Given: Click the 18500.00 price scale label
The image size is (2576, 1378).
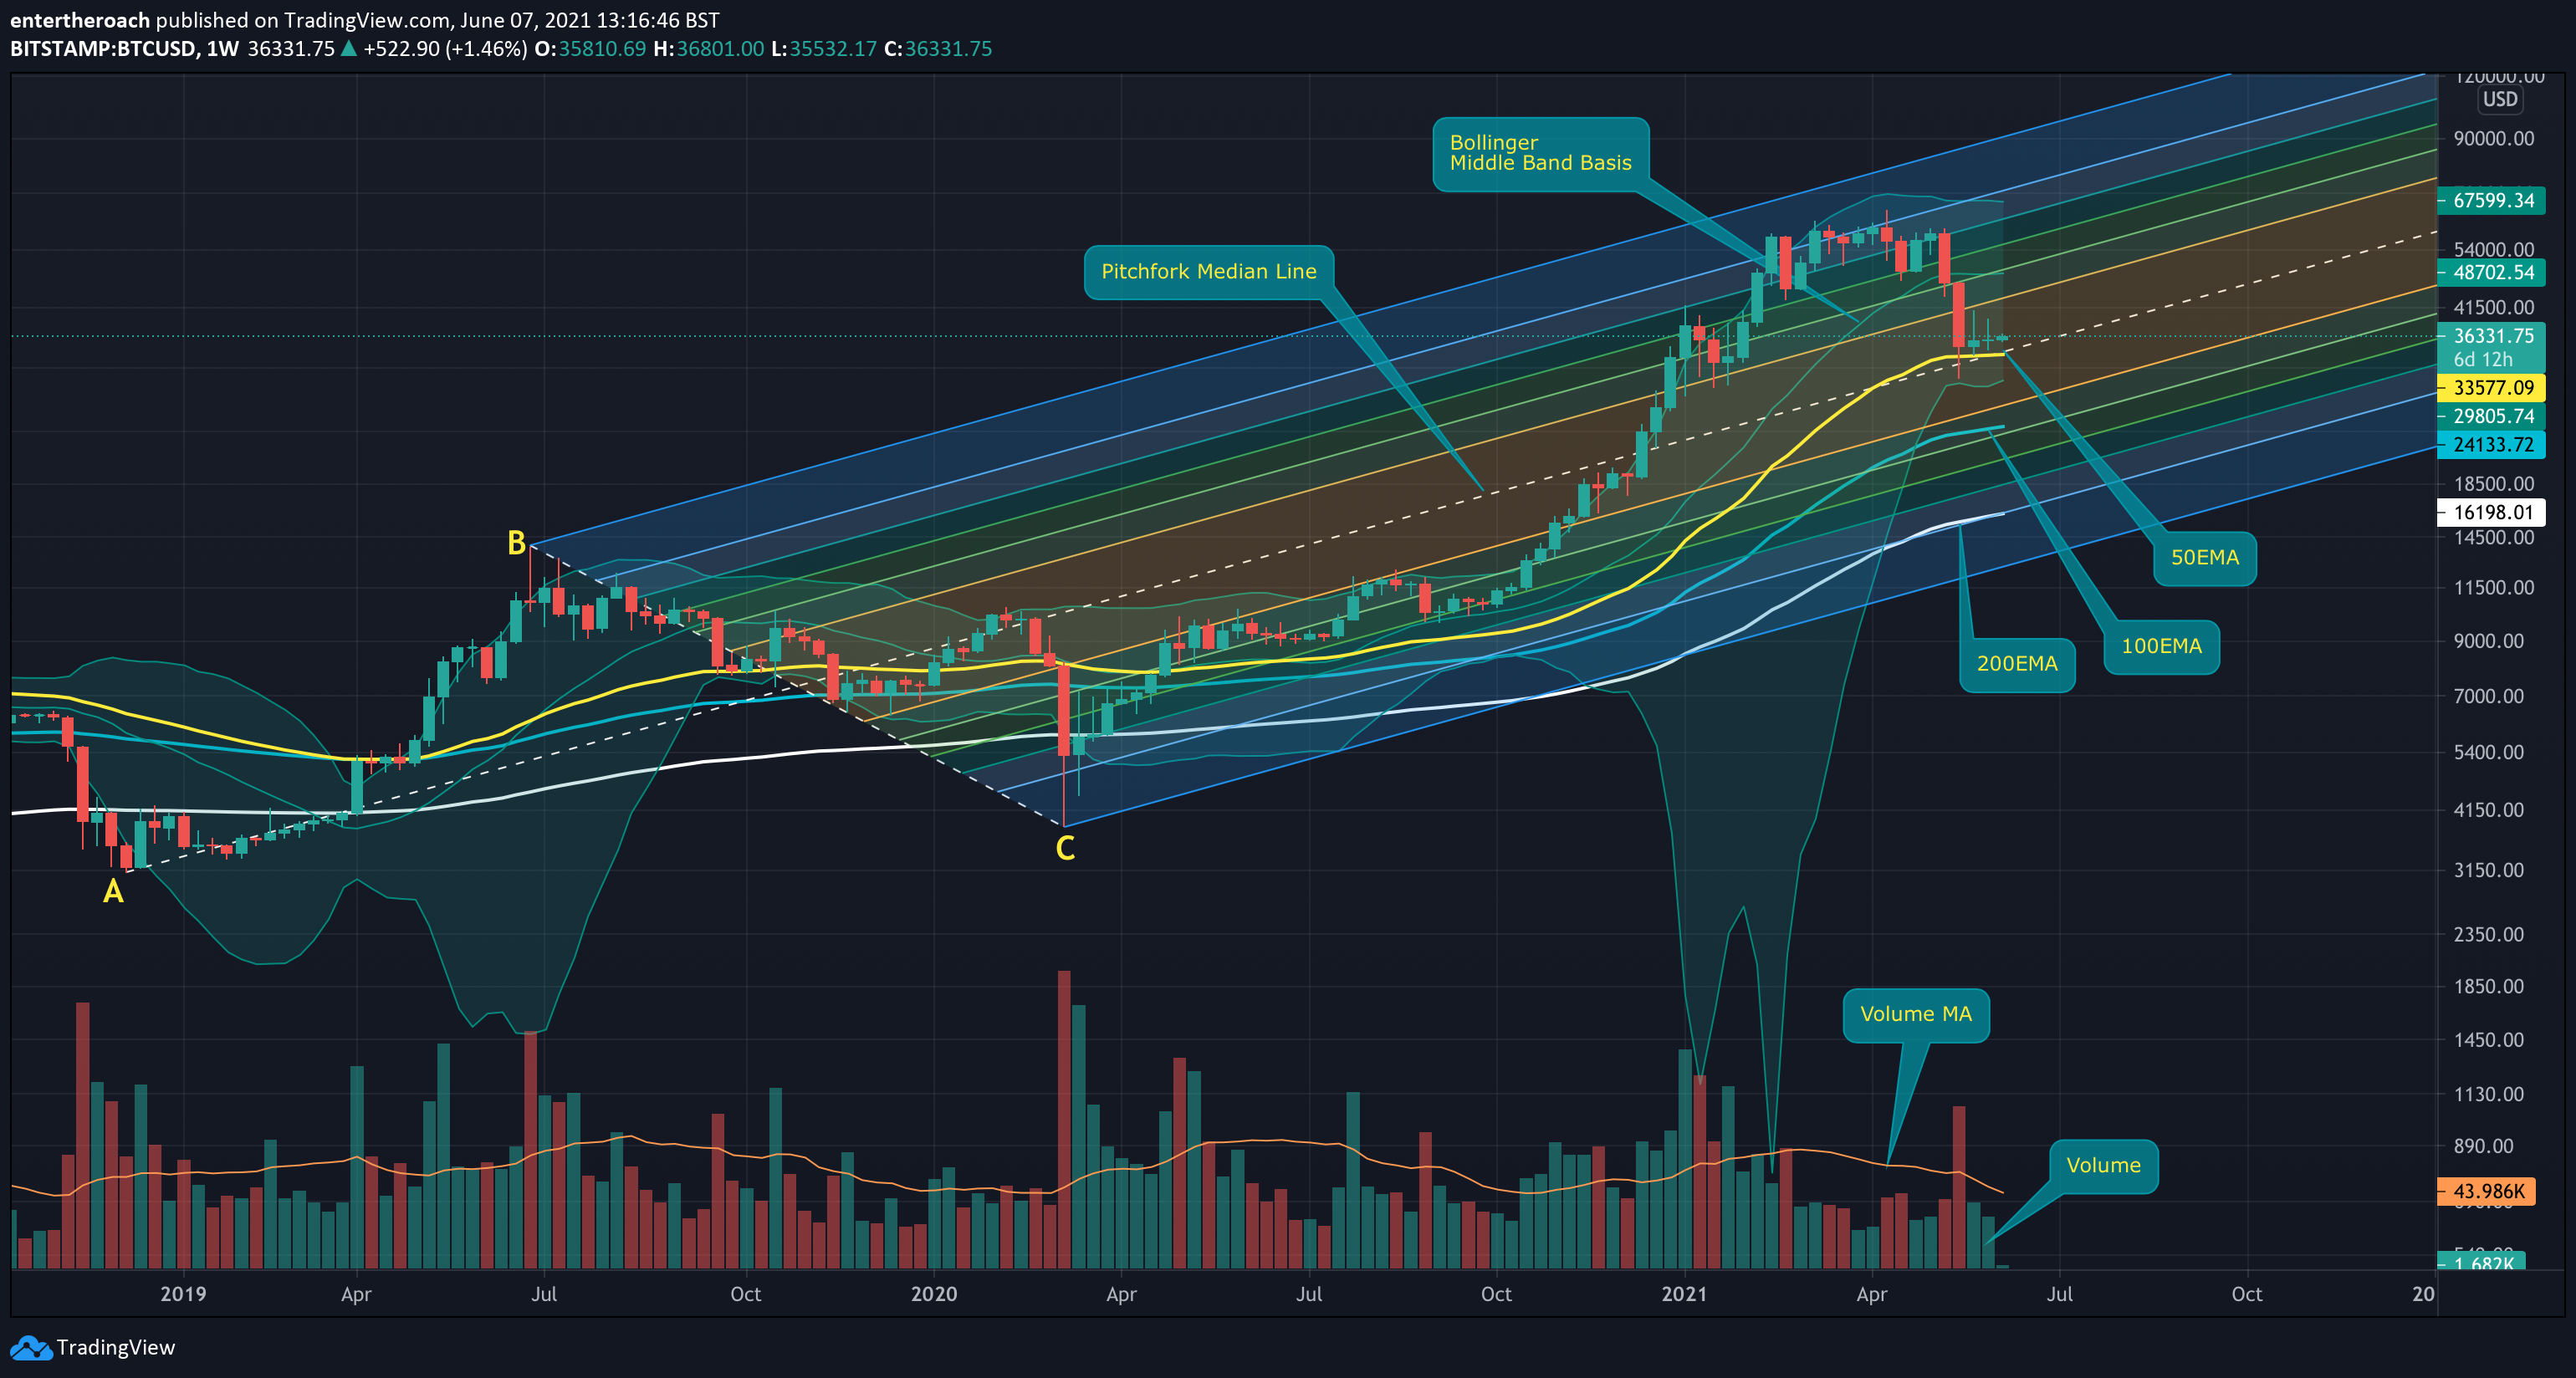Looking at the screenshot, I should [2494, 484].
